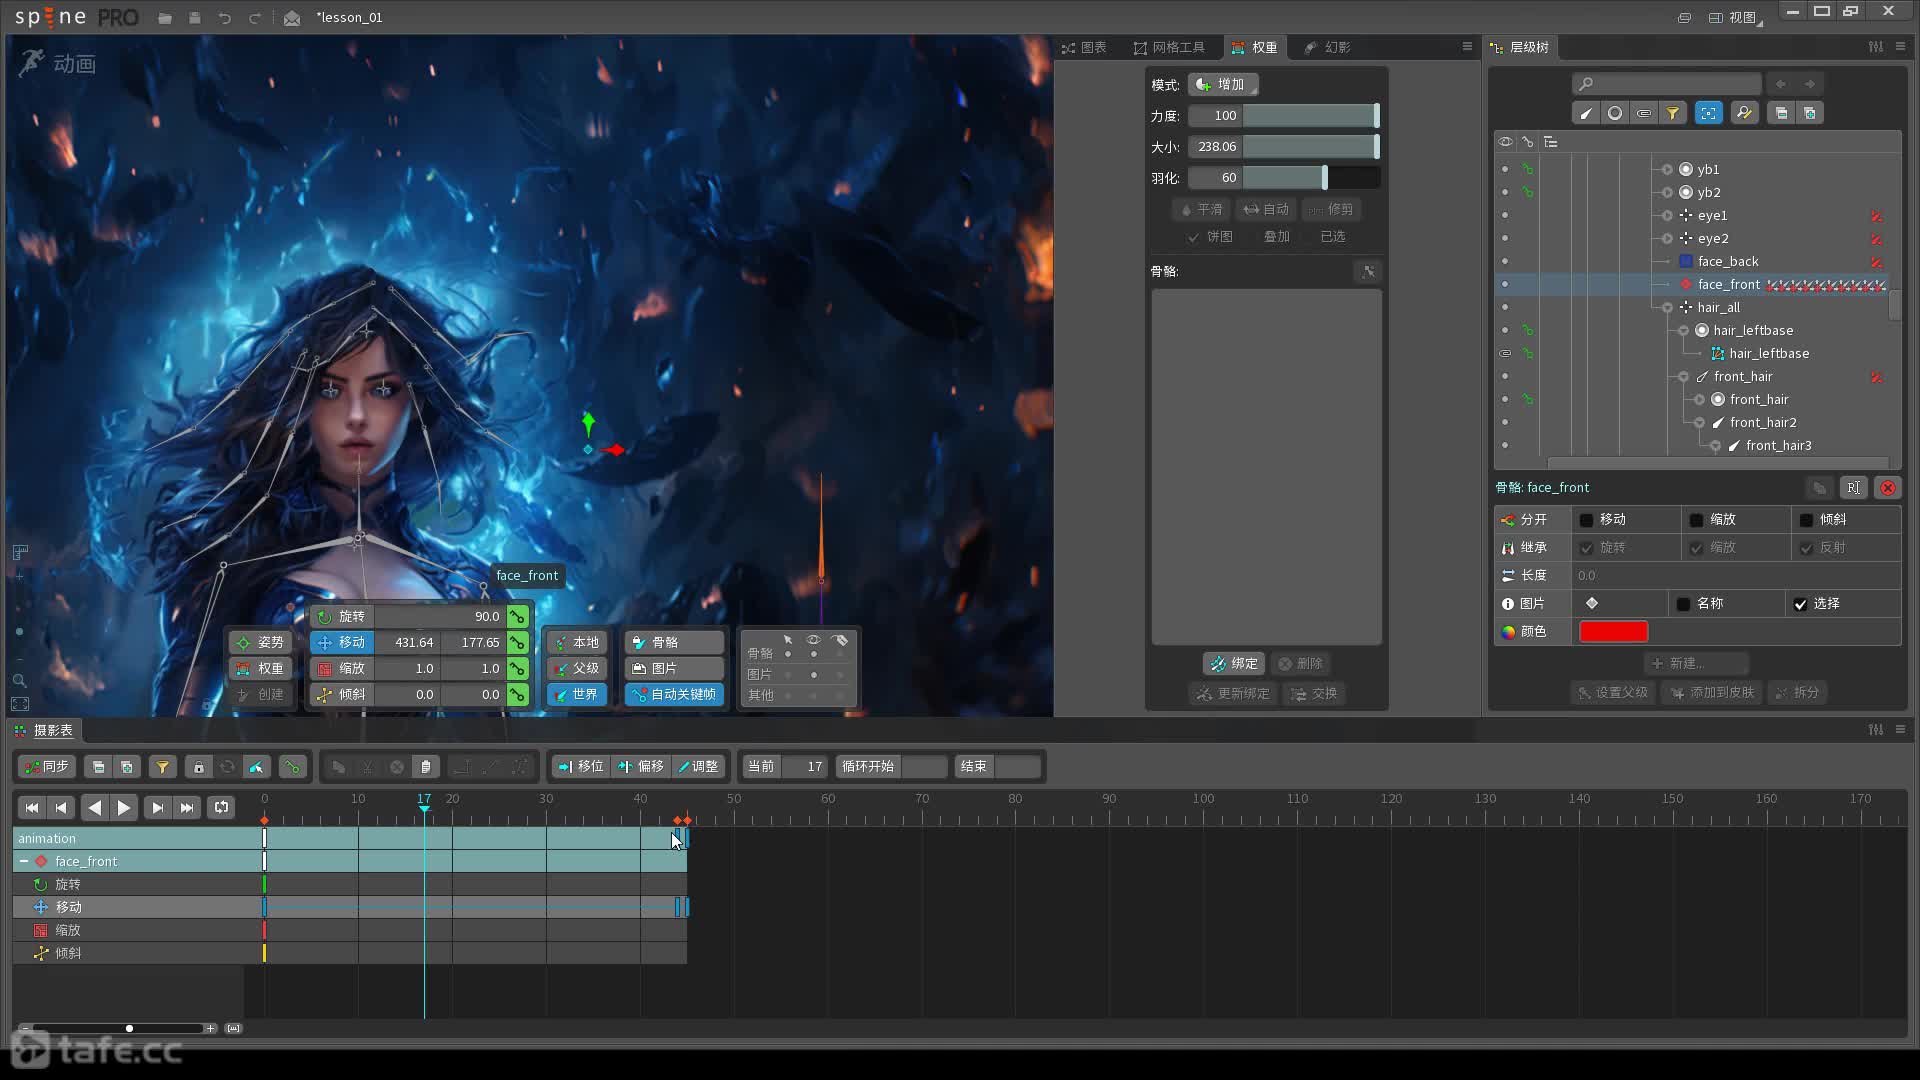Screen dimensions: 1920x1080
Task: Click bone picker icon in weights panel
Action: [1368, 271]
